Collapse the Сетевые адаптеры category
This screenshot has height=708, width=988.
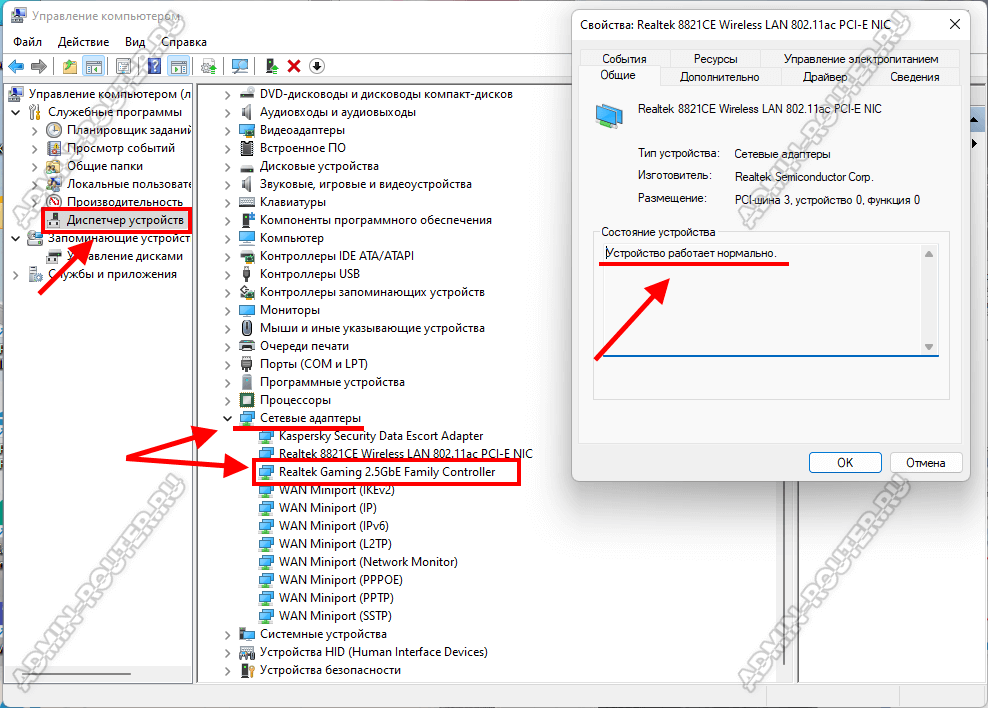click(x=227, y=418)
